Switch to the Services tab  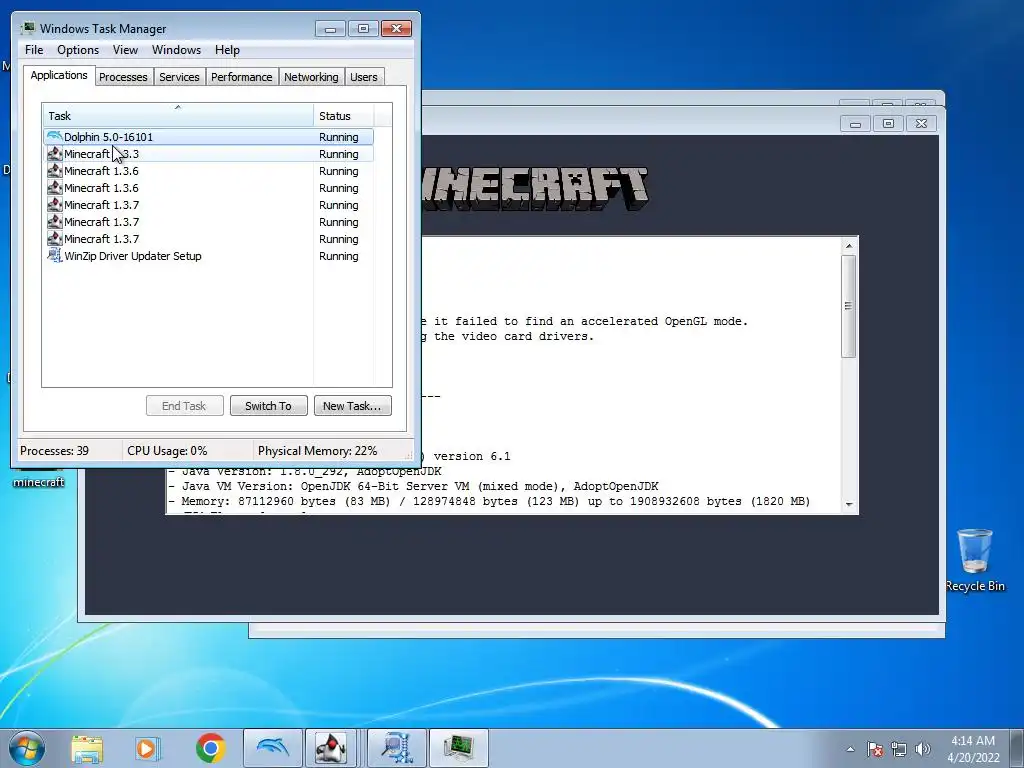pos(179,77)
